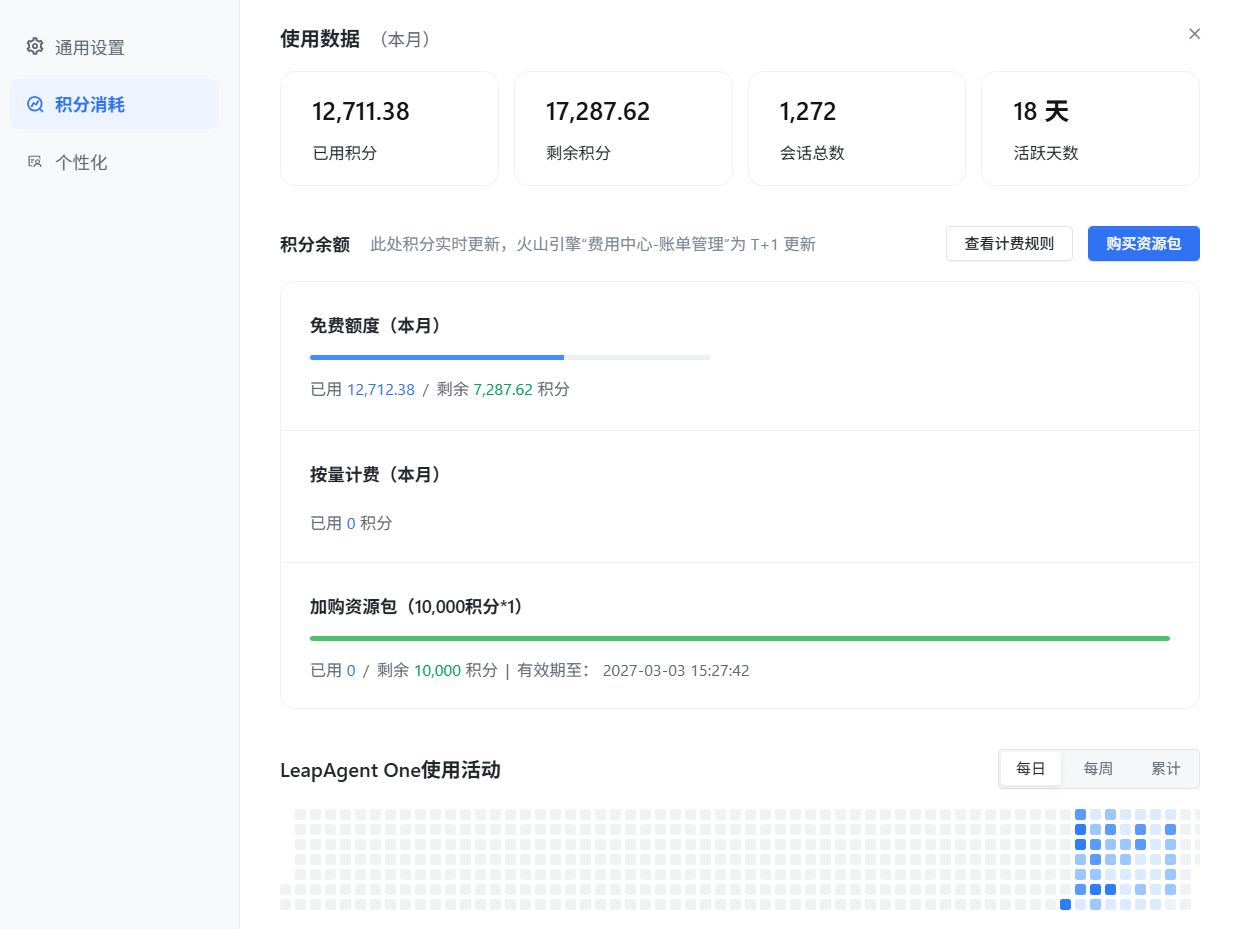Click the used value 12,712.38 under 免费额度
The image size is (1233, 929).
pos(381,389)
